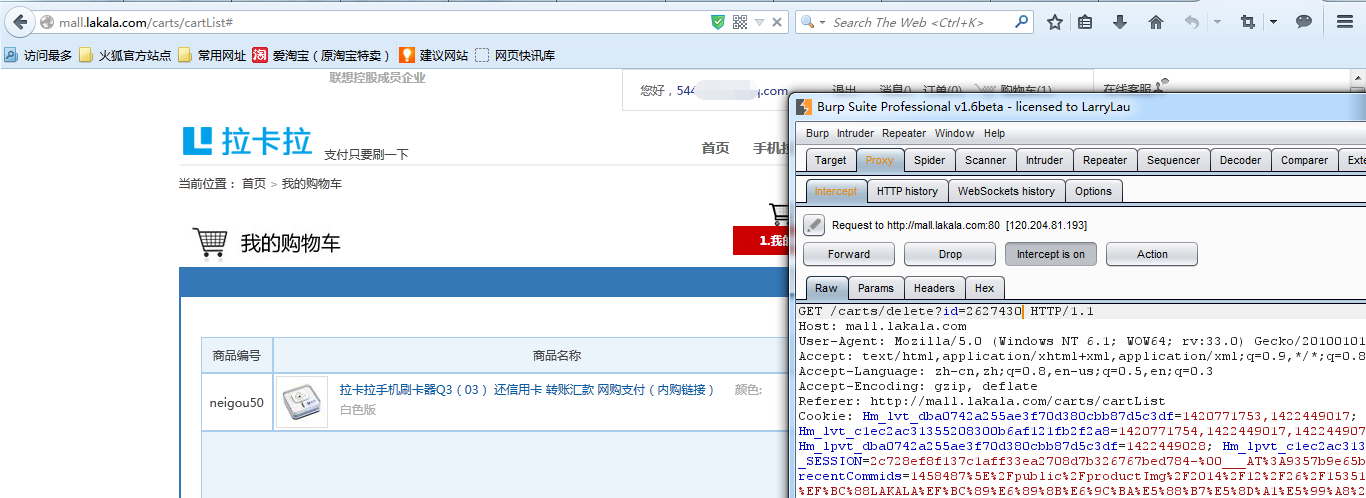Open the QR code icon in address bar
The height and width of the screenshot is (498, 1366).
coord(740,22)
